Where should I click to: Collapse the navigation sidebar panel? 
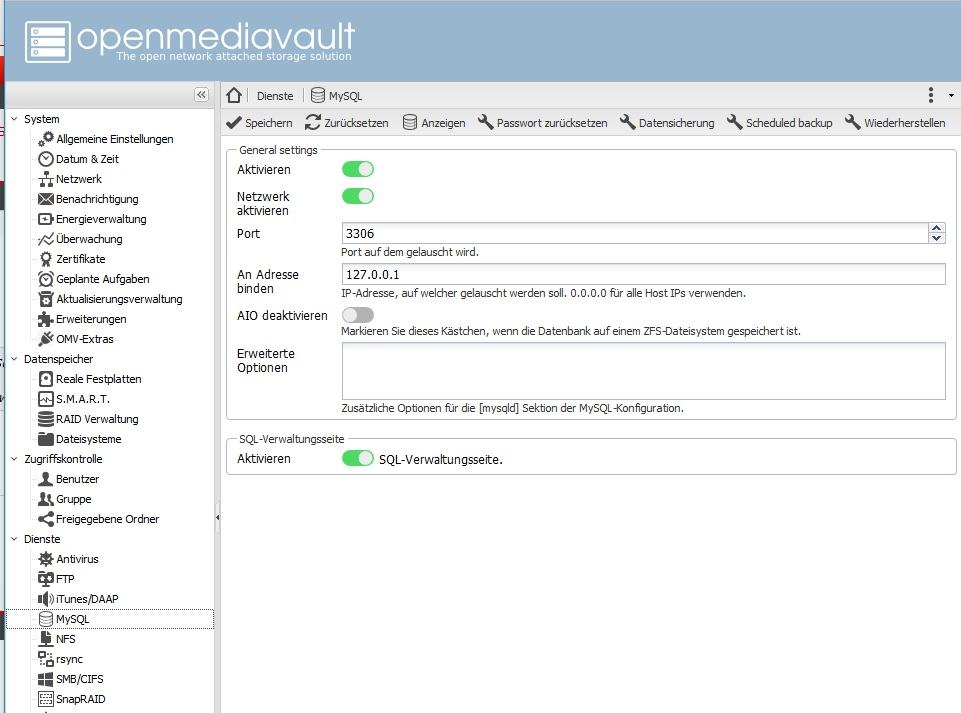(201, 94)
